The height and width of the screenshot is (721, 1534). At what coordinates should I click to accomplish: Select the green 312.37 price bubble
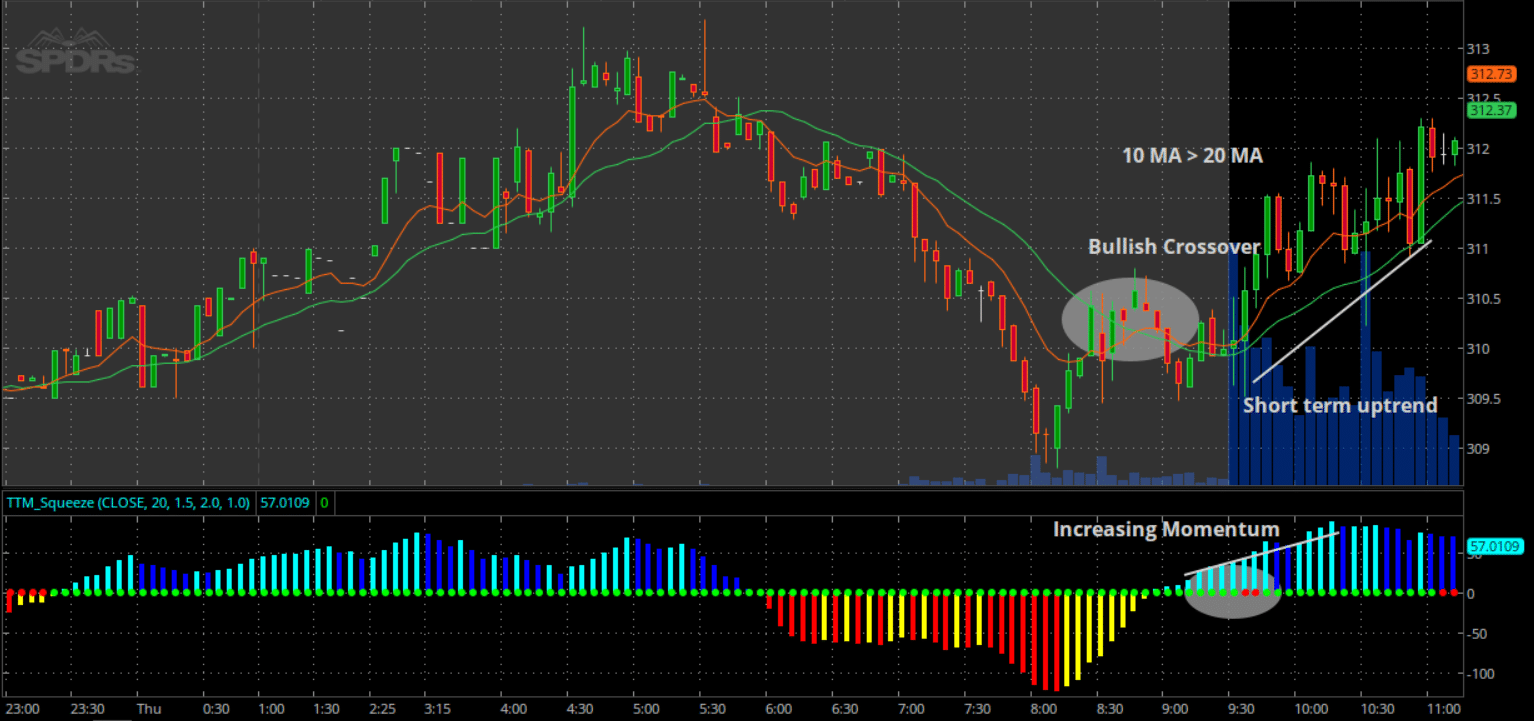[1490, 110]
